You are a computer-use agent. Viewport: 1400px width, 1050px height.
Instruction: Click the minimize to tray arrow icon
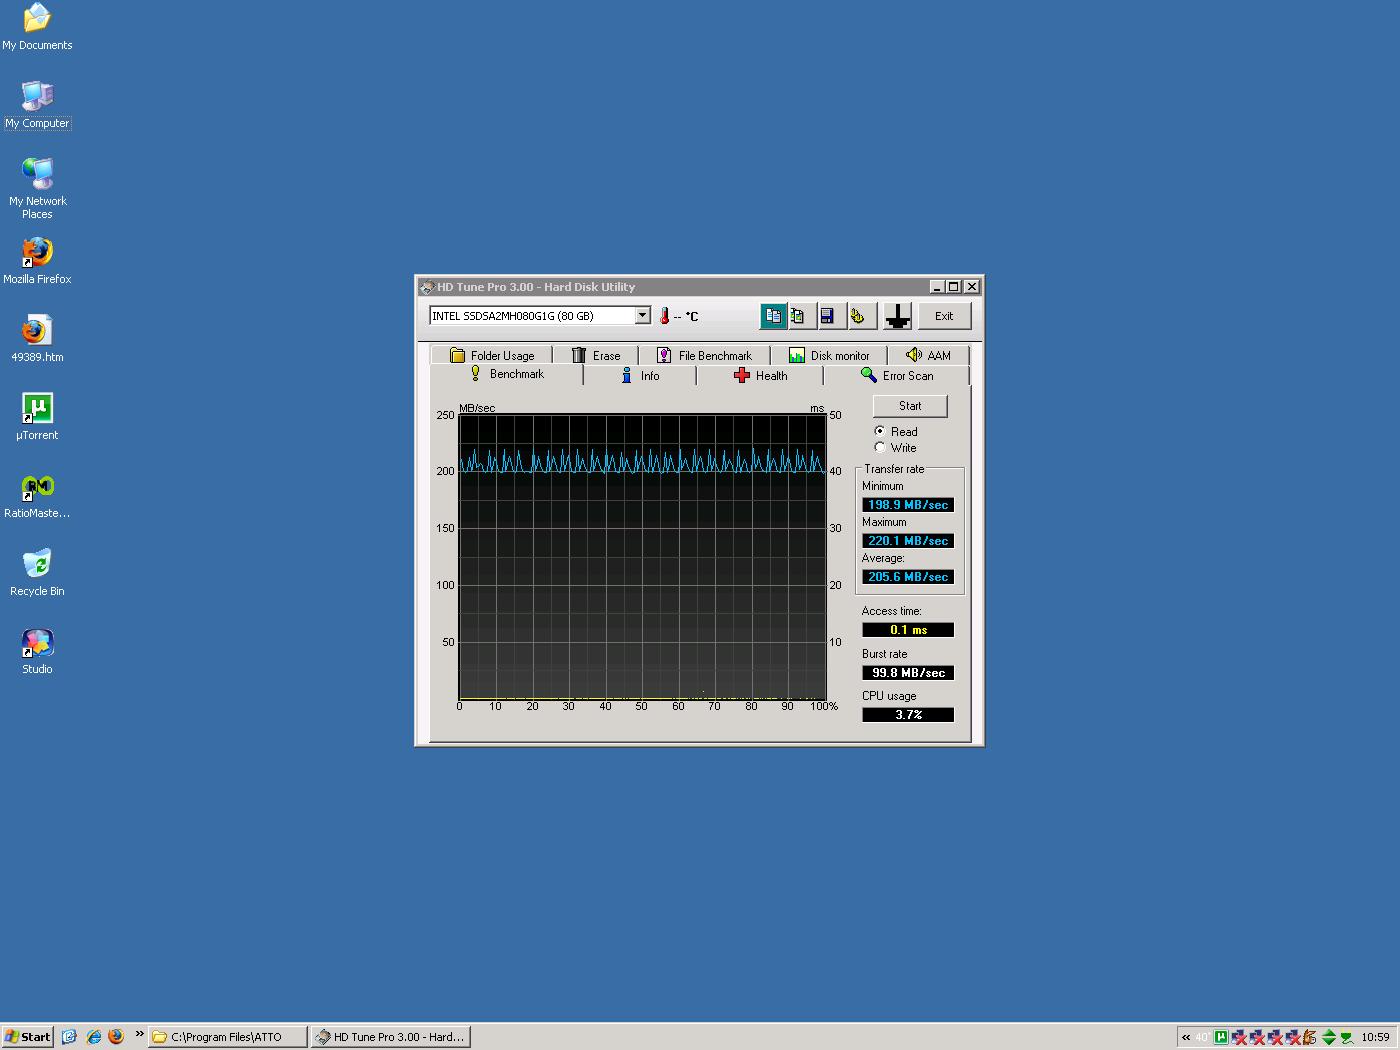click(897, 316)
